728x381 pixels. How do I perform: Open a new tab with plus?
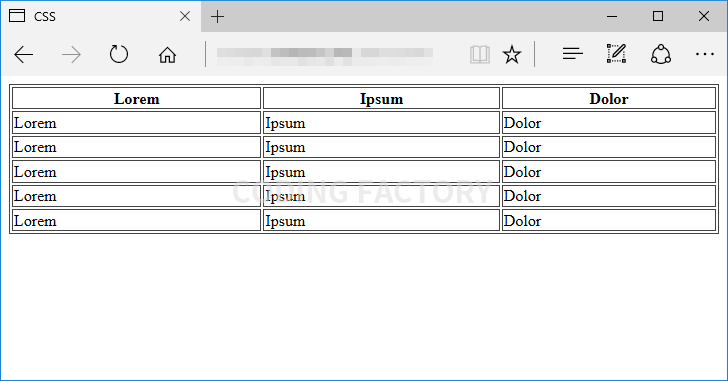click(x=217, y=17)
